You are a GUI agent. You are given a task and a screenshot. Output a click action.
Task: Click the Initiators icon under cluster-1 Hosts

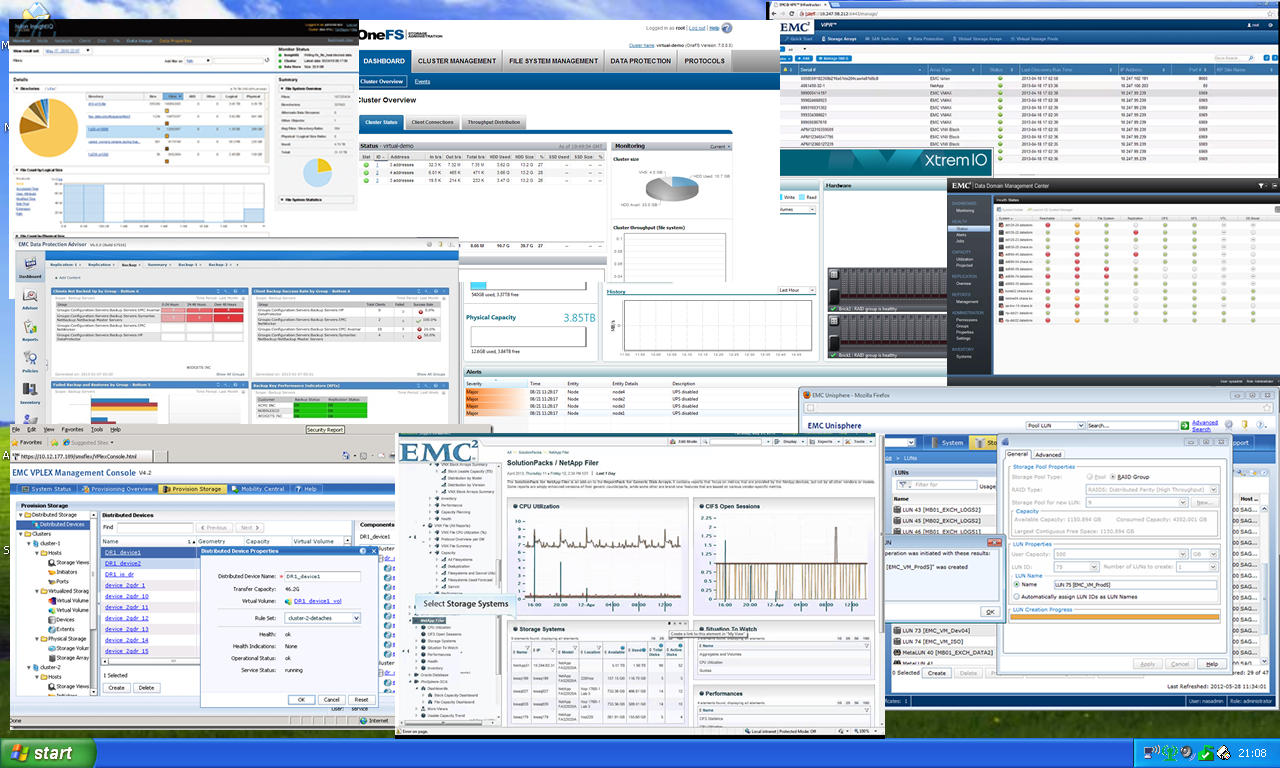(50, 572)
